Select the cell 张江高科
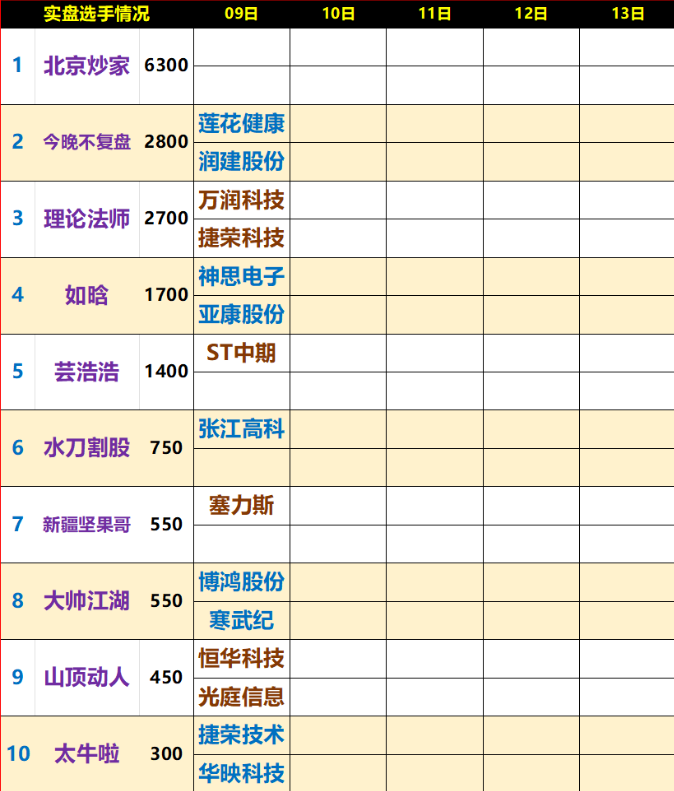This screenshot has height=791, width=674. (x=241, y=429)
